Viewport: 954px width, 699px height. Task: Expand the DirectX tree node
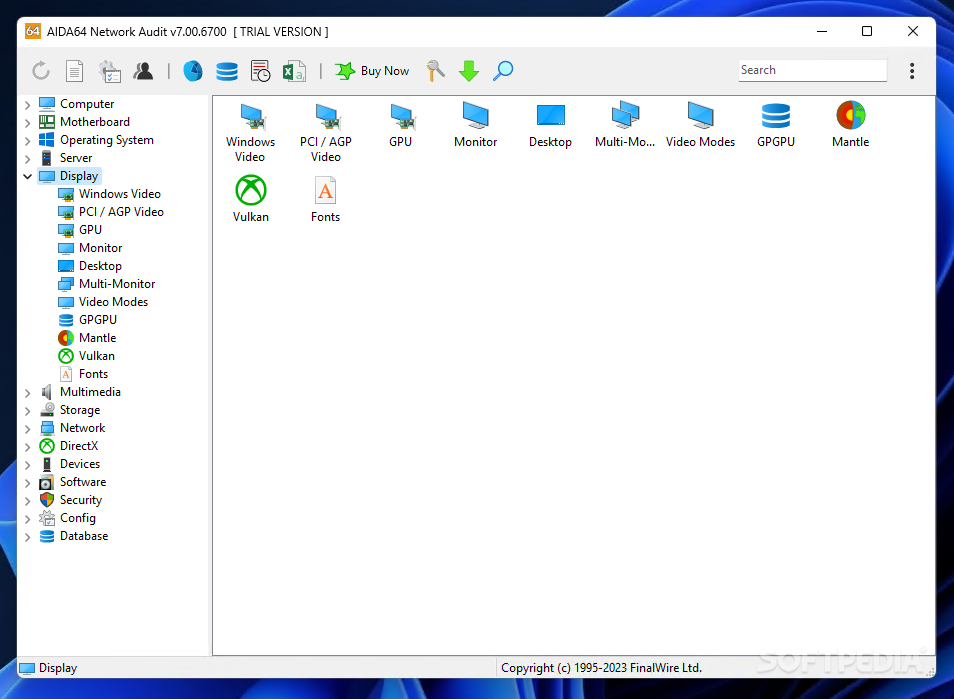pos(27,447)
